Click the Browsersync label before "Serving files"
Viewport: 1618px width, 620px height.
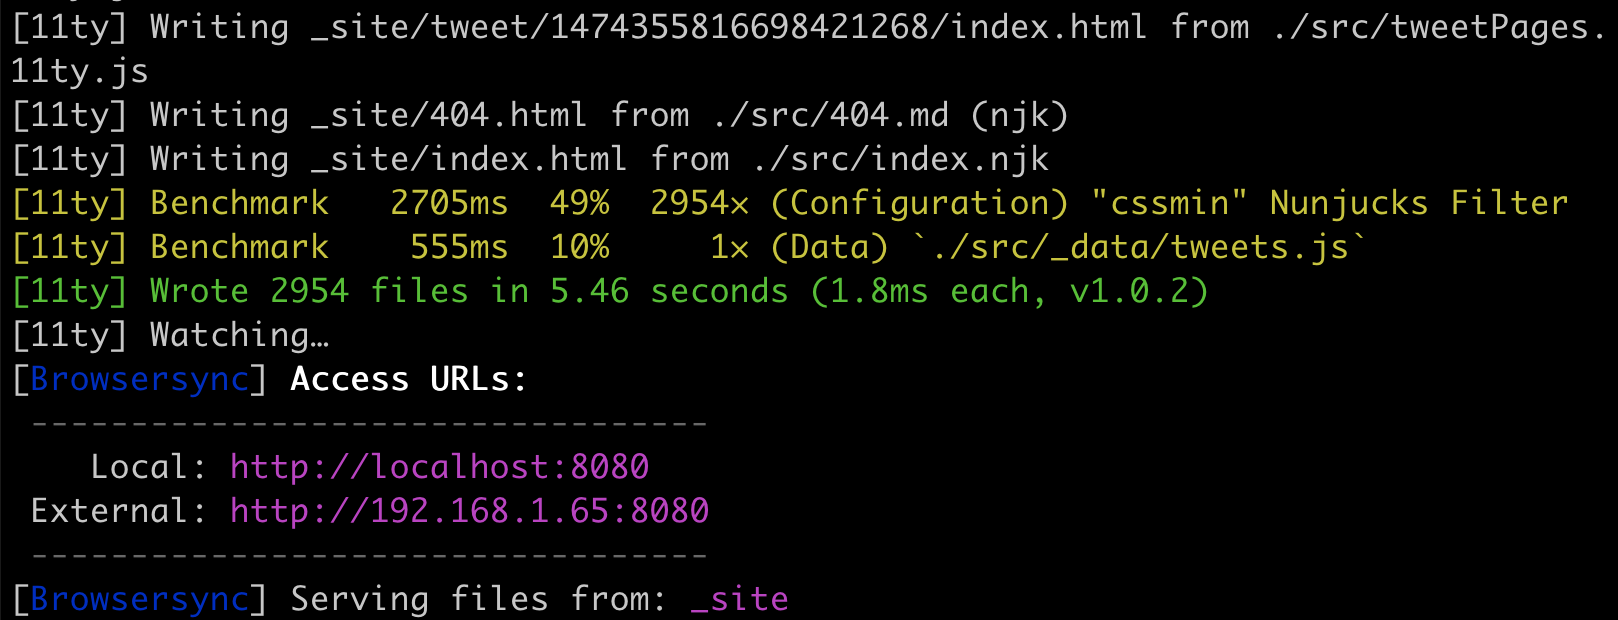[139, 599]
